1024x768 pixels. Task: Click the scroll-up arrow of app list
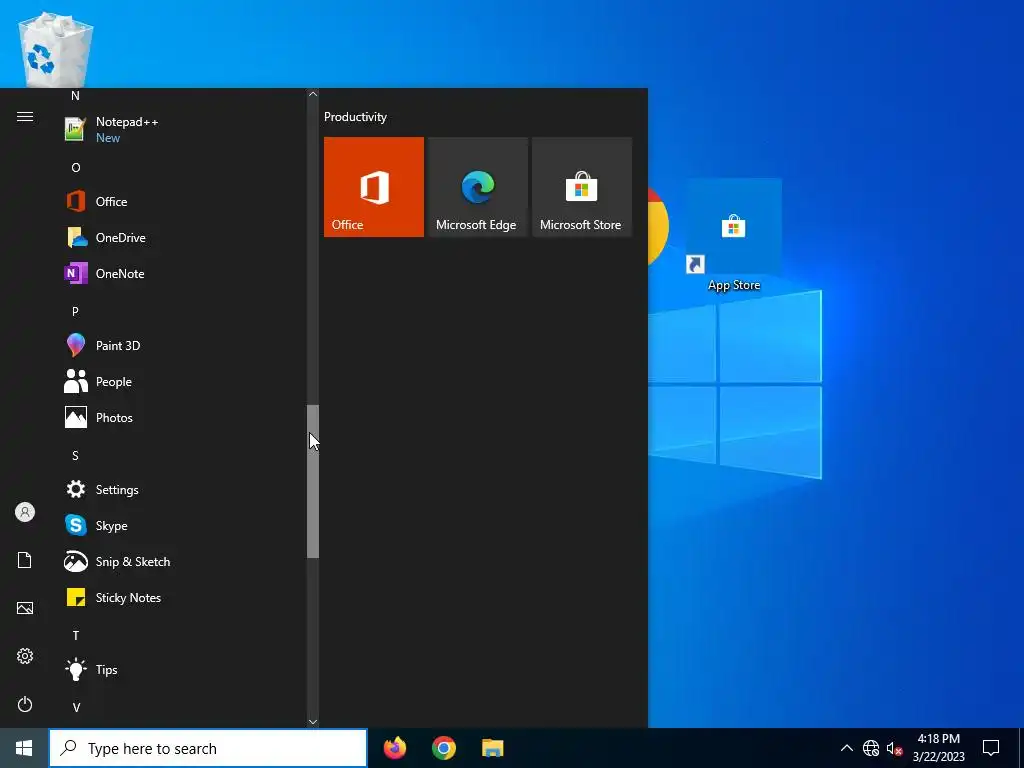(x=313, y=94)
